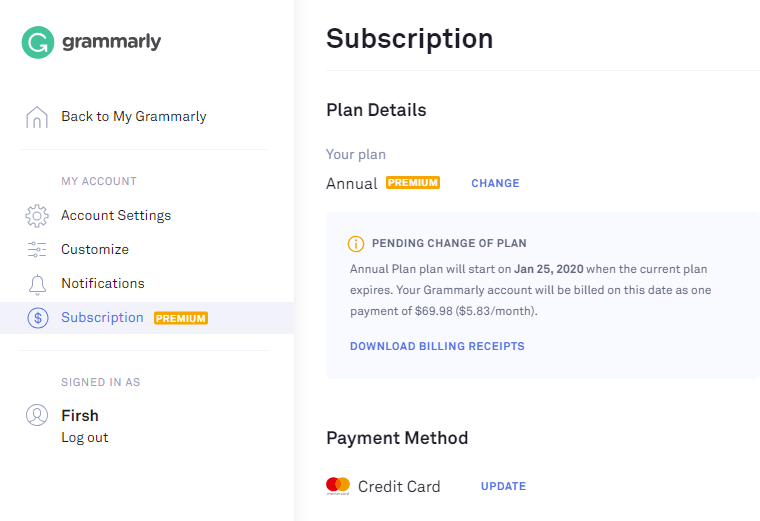Click UPDATE next to Credit Card
Image resolution: width=760 pixels, height=521 pixels.
[x=503, y=486]
